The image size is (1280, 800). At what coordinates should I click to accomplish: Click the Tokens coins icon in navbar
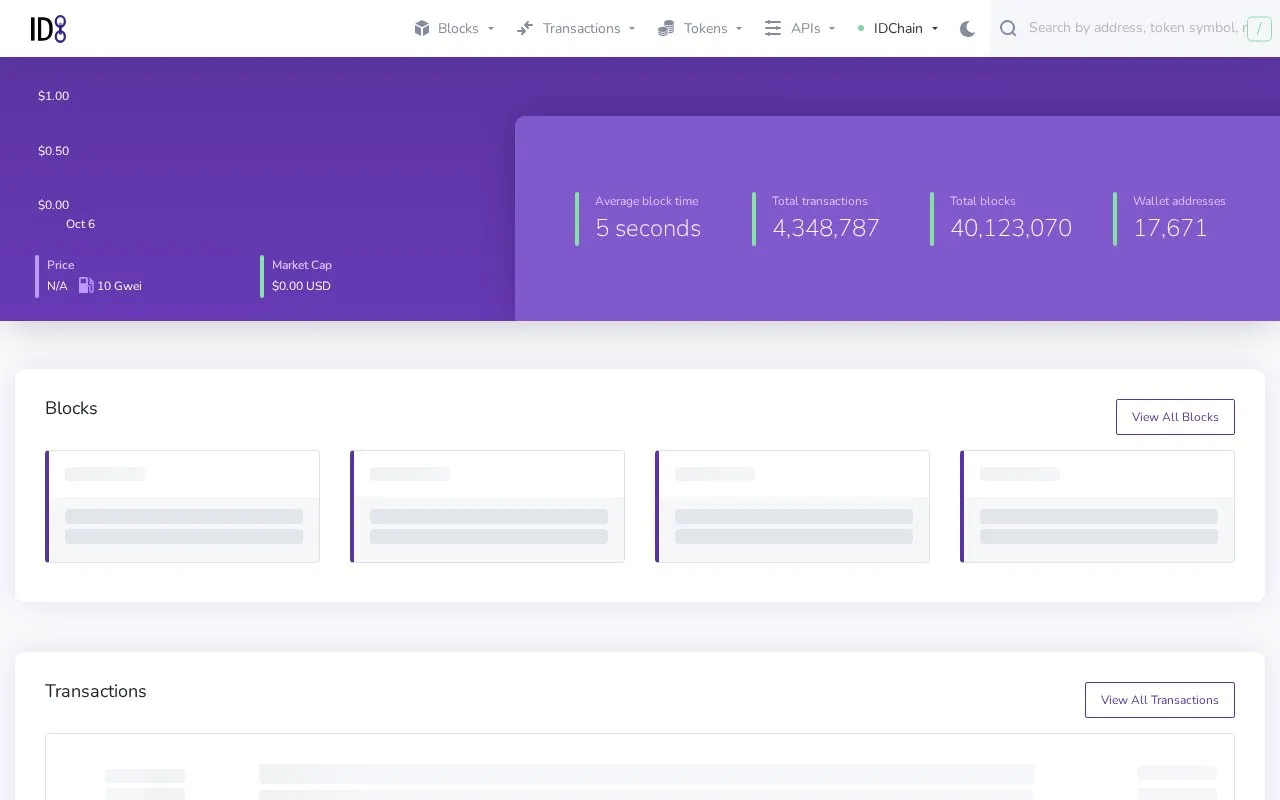point(666,28)
